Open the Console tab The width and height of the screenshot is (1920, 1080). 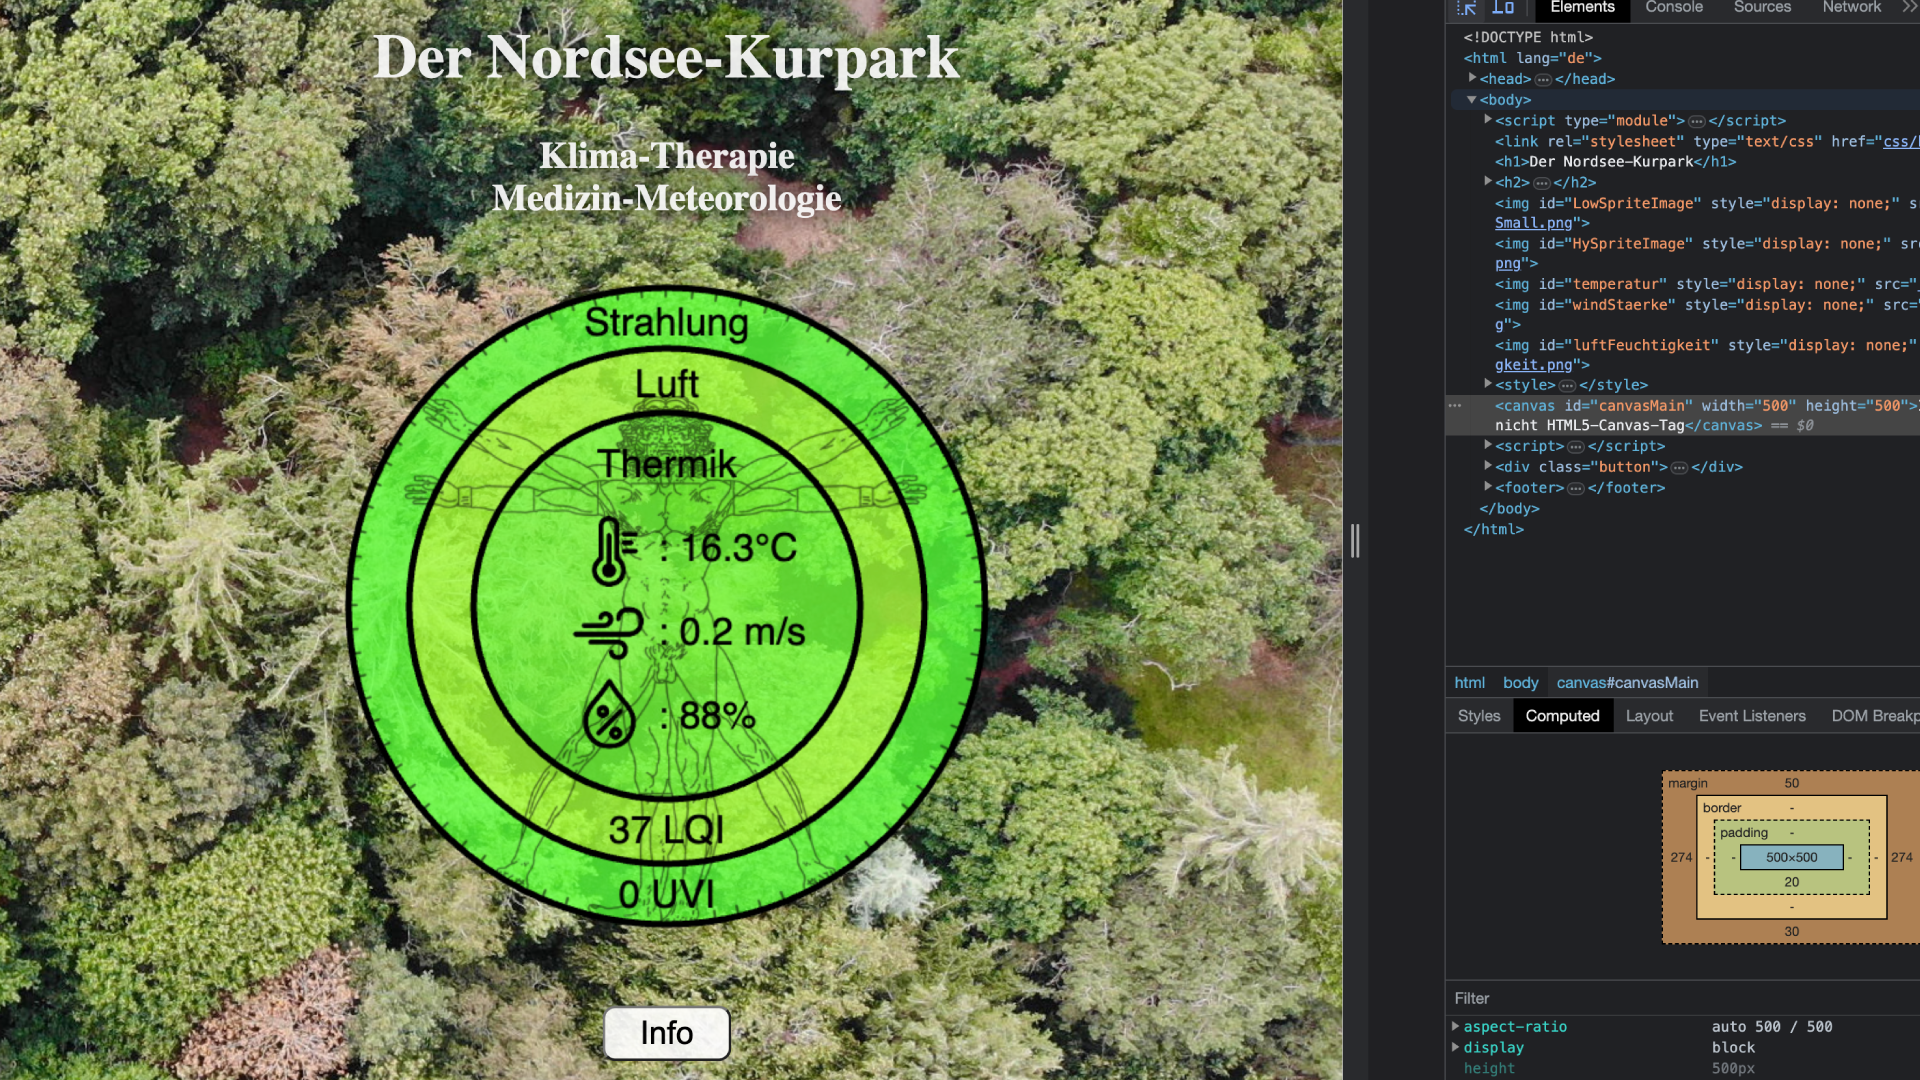coord(1674,8)
